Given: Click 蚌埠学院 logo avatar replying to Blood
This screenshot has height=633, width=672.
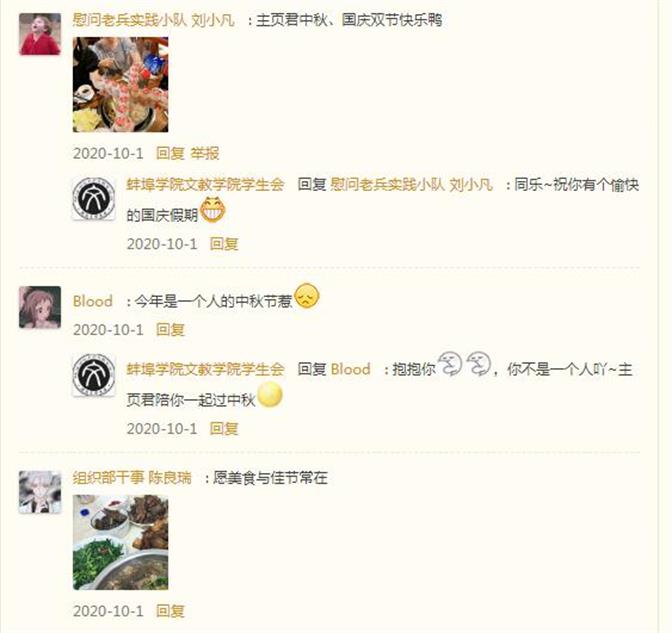Looking at the screenshot, I should (x=93, y=375).
